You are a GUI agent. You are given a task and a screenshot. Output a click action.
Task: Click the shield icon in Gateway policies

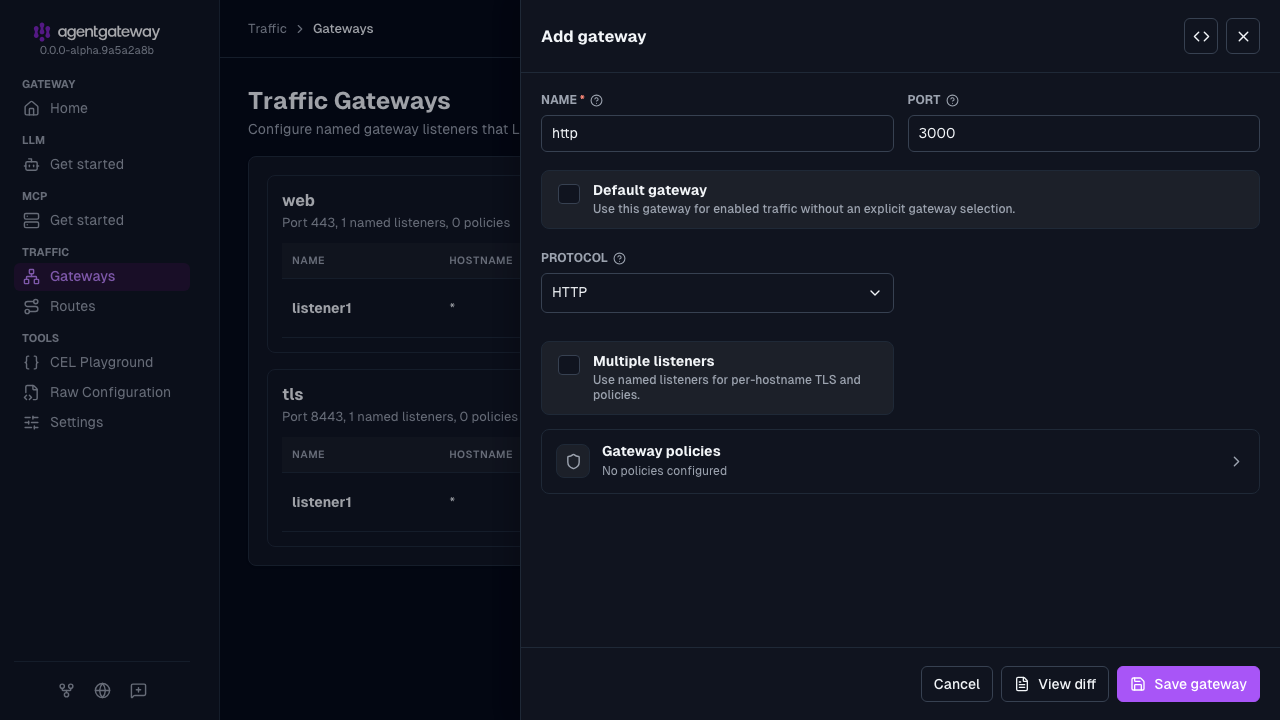573,461
